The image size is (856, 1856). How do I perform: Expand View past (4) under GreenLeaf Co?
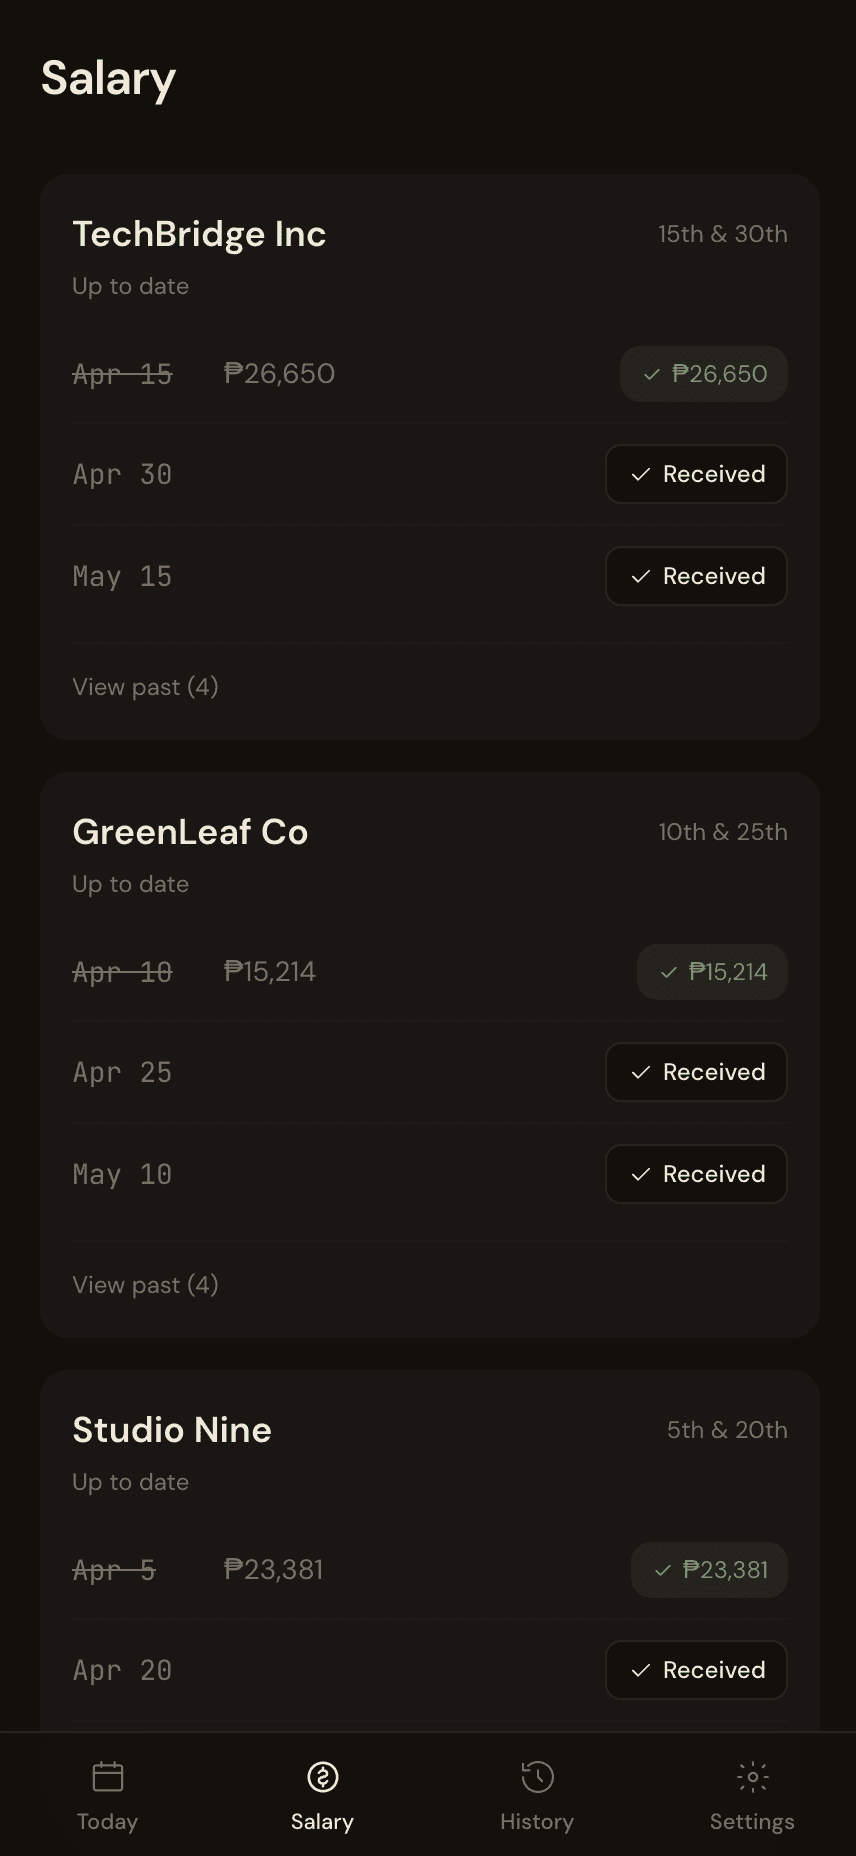145,1285
